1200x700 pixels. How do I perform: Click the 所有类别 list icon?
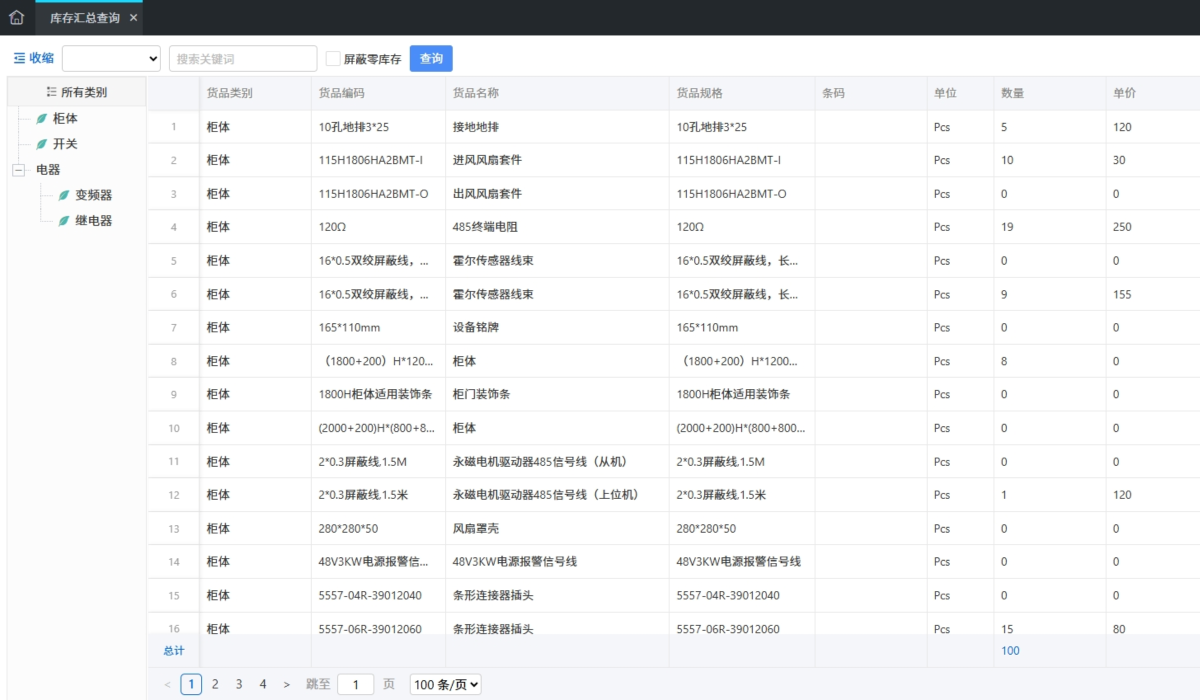point(51,92)
